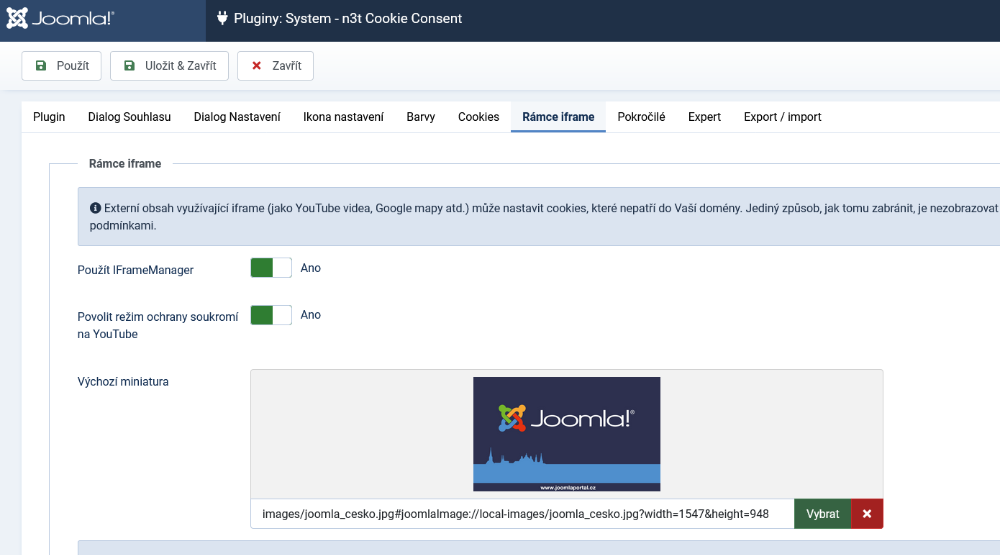Toggle the Použít IFrameManager switch
This screenshot has height=555, width=1000.
(x=271, y=268)
